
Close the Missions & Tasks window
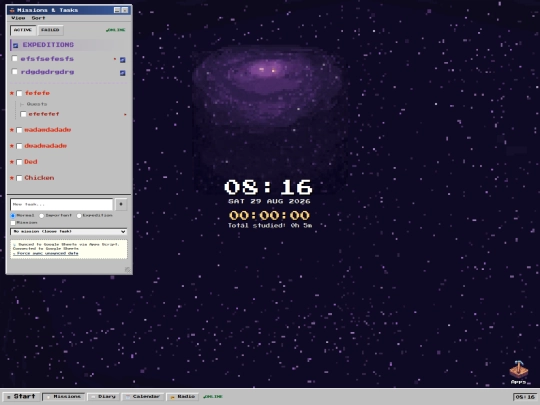[125, 10]
